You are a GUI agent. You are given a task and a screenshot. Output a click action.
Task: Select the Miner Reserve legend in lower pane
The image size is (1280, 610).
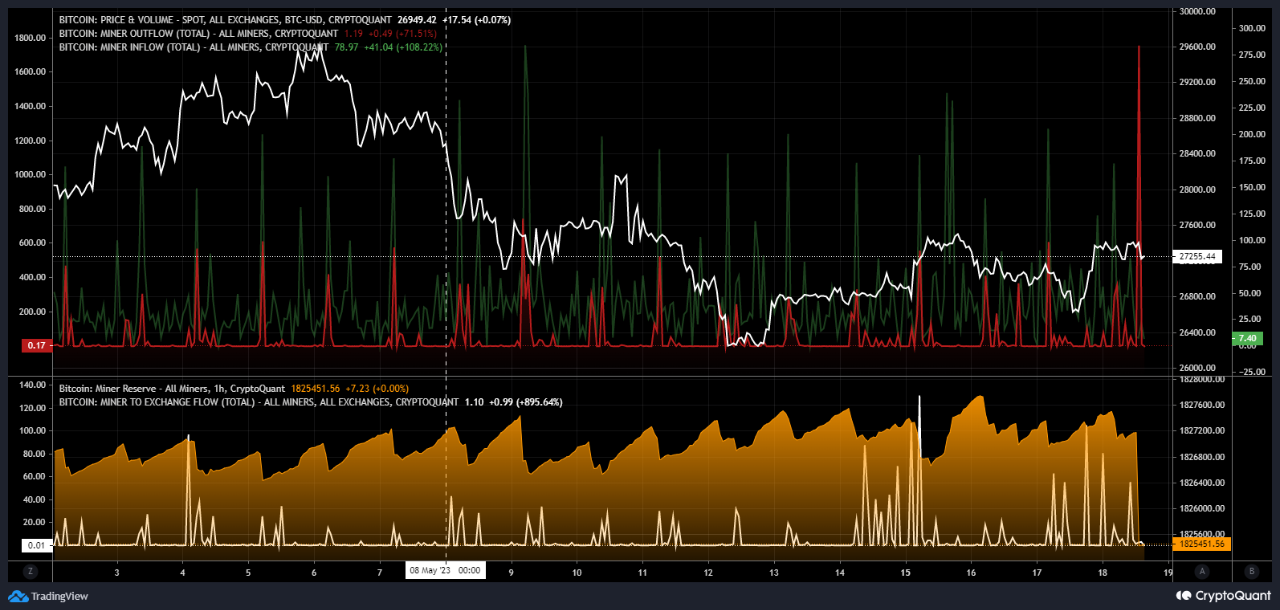172,388
